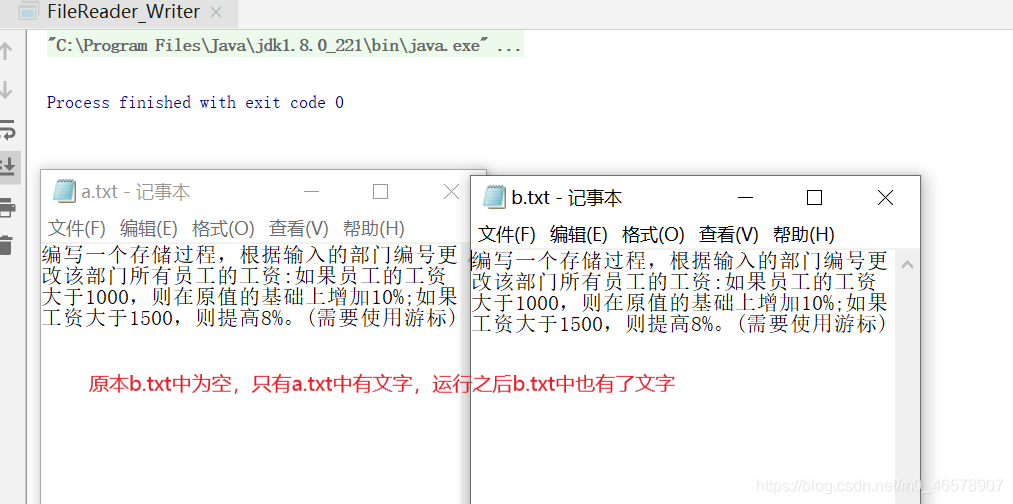Open 帮助(H) menu in b.txt Notepad

804,234
